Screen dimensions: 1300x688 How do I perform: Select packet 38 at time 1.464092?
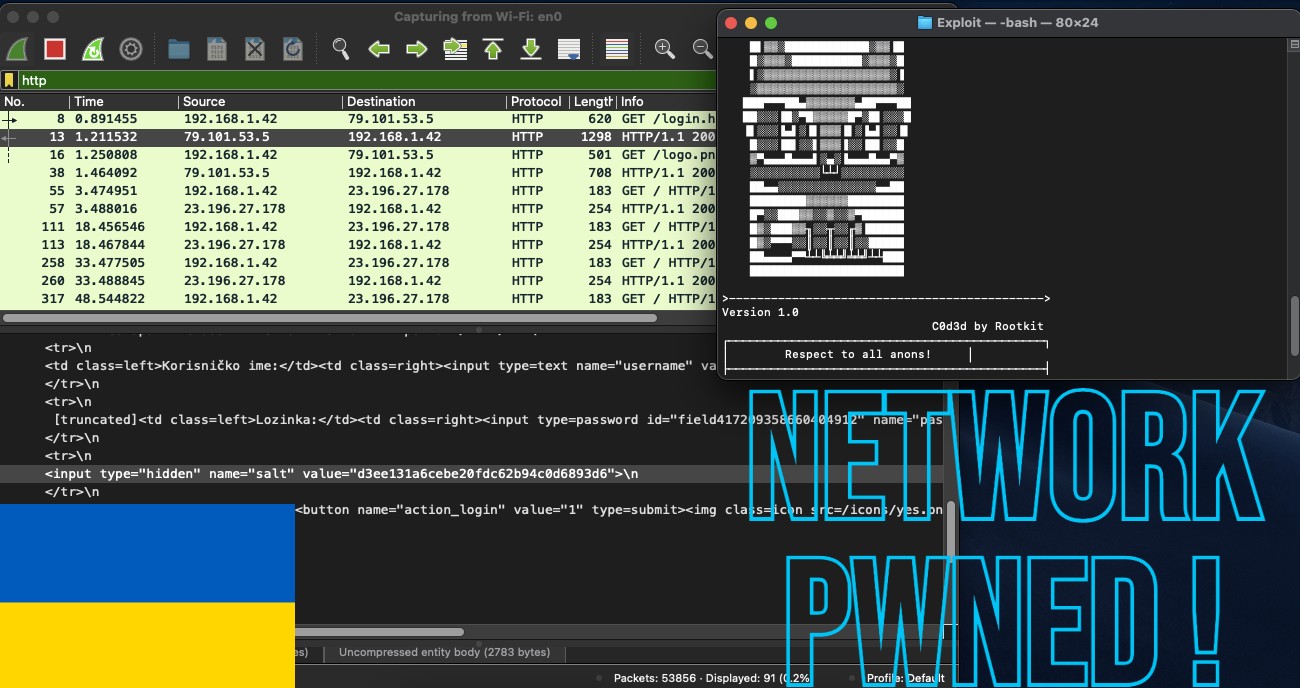[x=358, y=173]
